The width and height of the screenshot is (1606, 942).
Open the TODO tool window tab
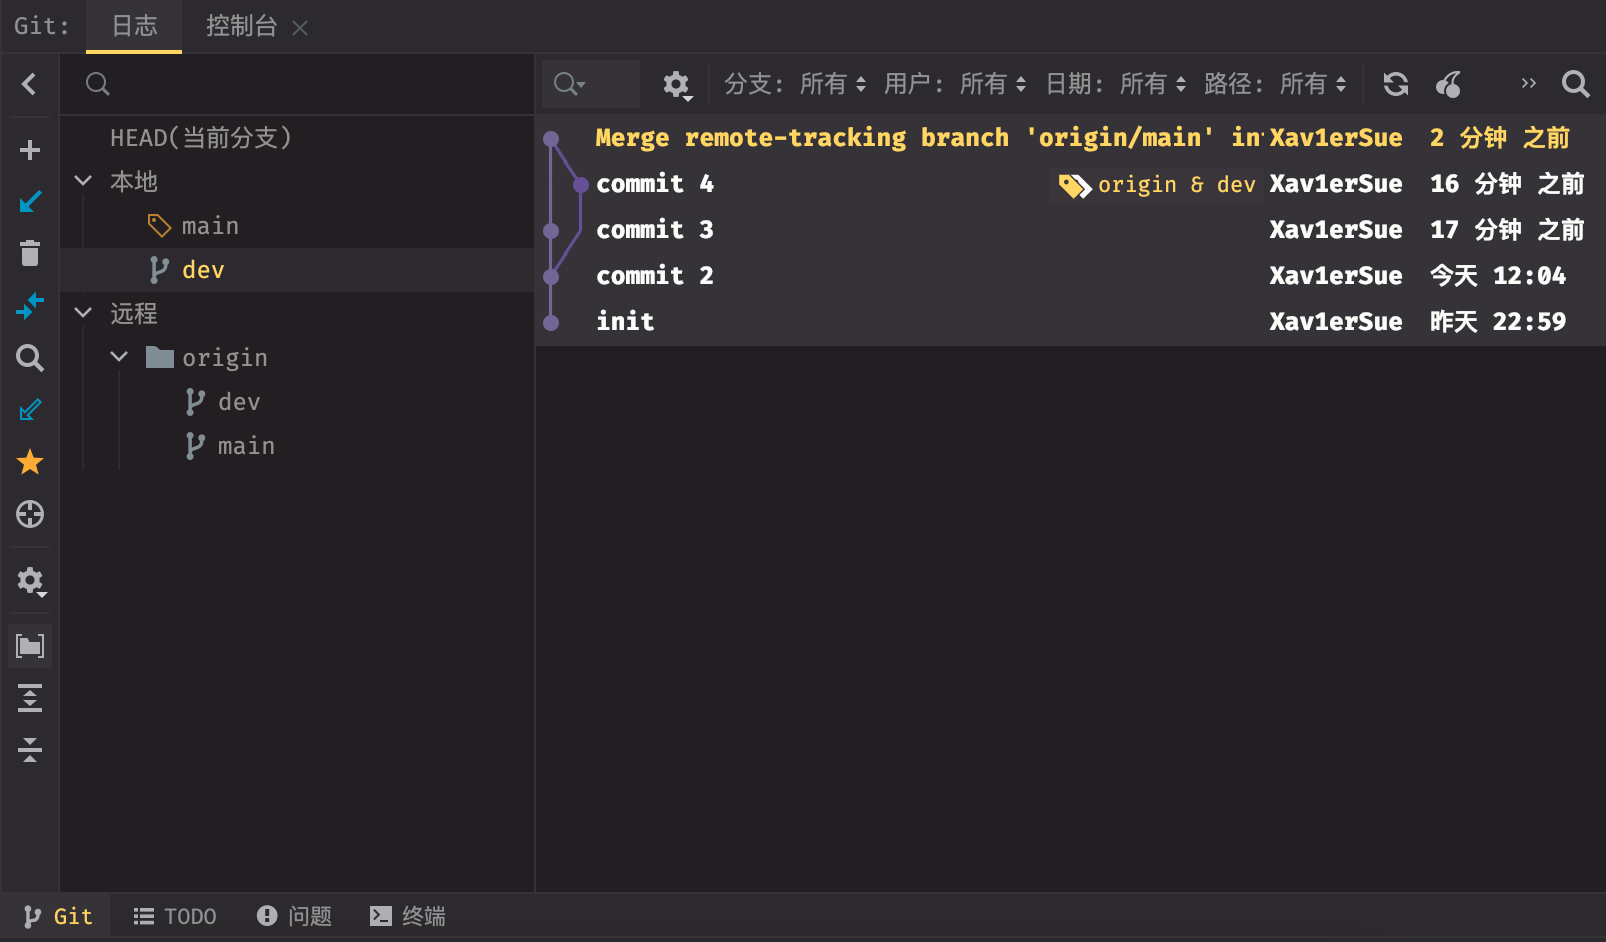pos(176,916)
